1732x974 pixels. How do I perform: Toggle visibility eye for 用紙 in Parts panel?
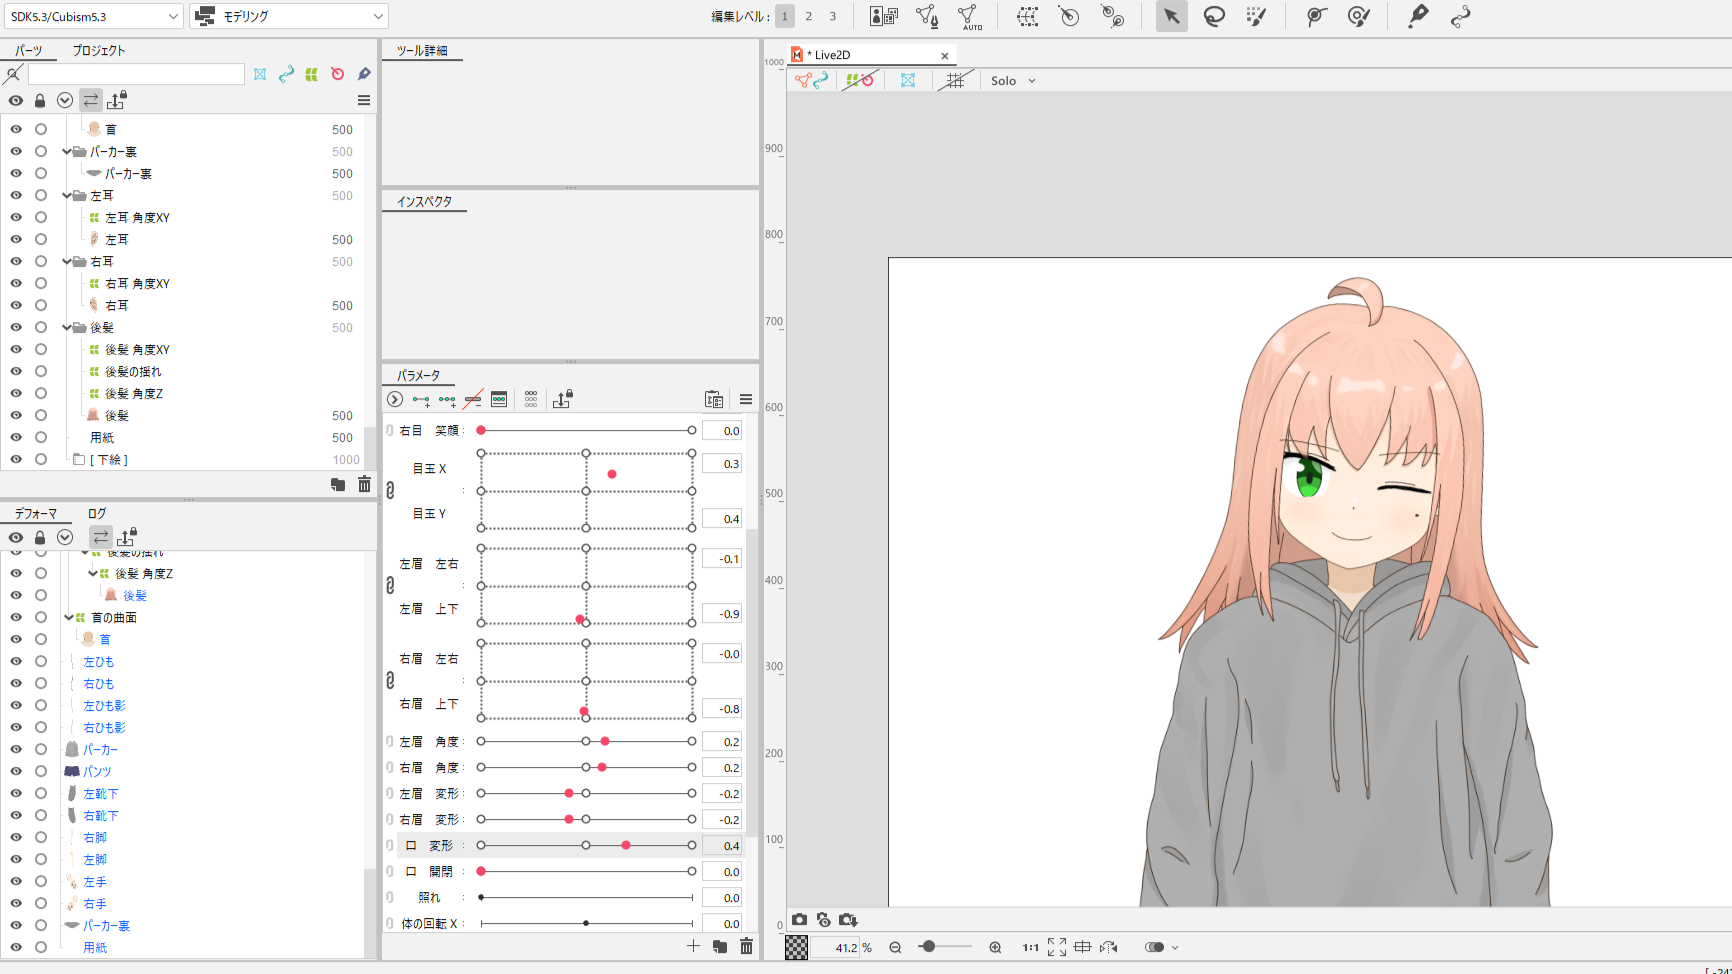tap(16, 438)
